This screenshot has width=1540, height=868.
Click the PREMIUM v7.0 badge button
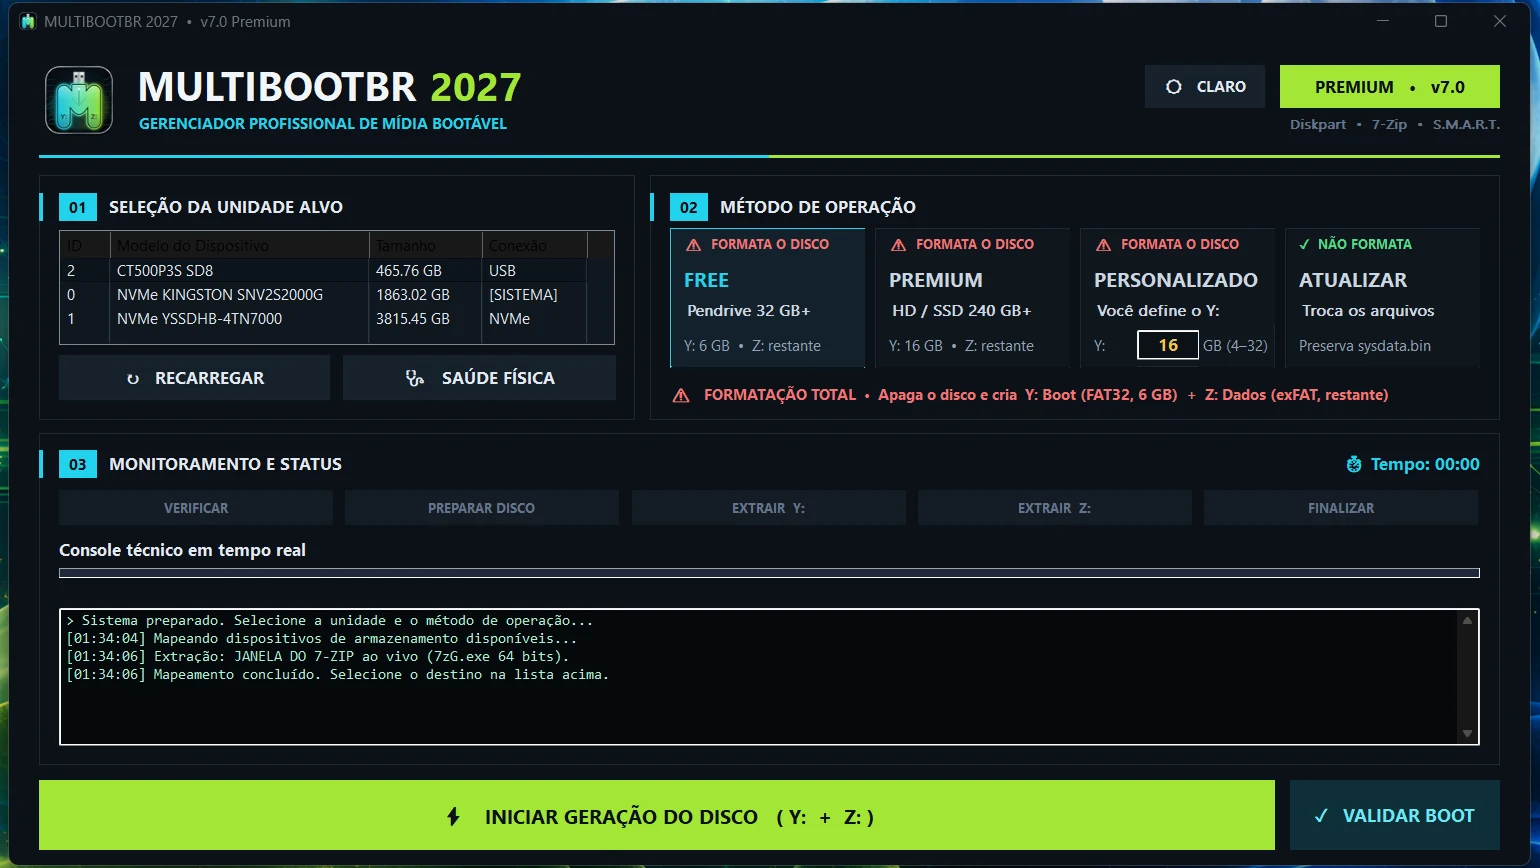(1390, 87)
